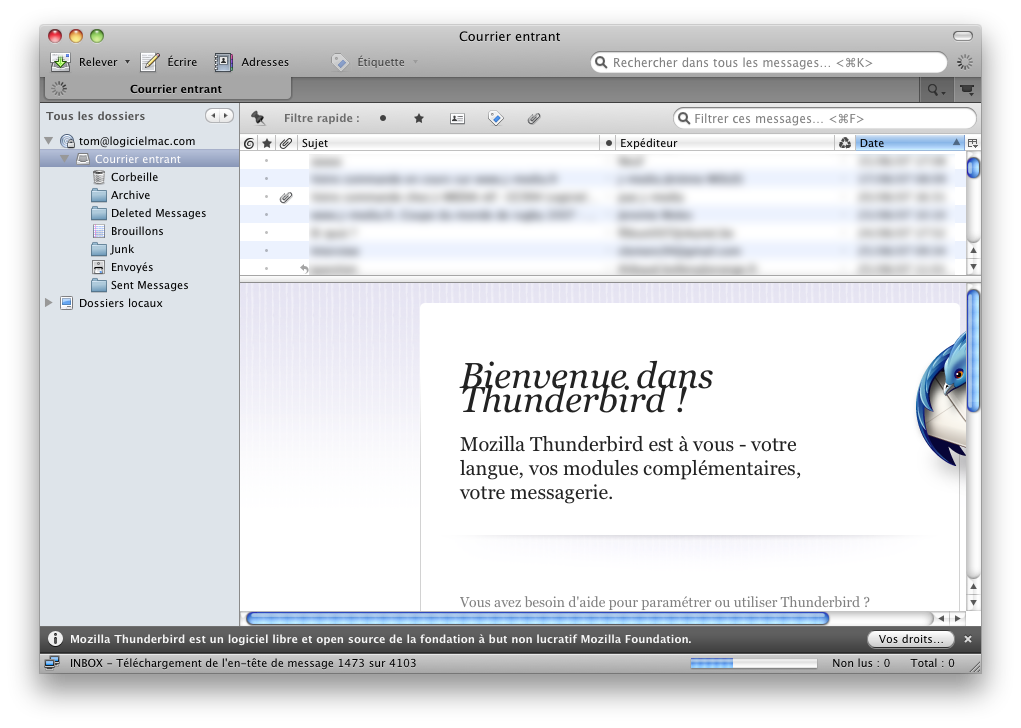Click the Relever get-mail icon
Image resolution: width=1021 pixels, height=728 pixels.
click(60, 62)
